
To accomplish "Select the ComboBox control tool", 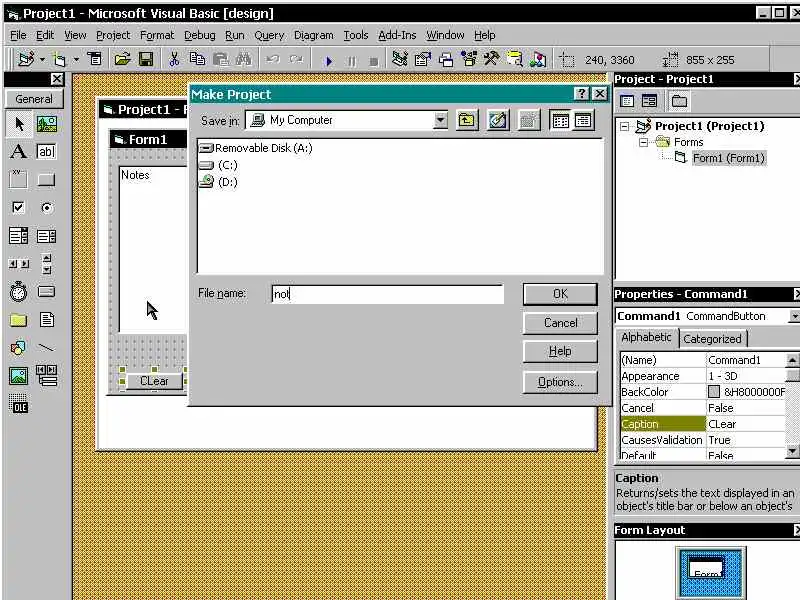I will [x=19, y=236].
